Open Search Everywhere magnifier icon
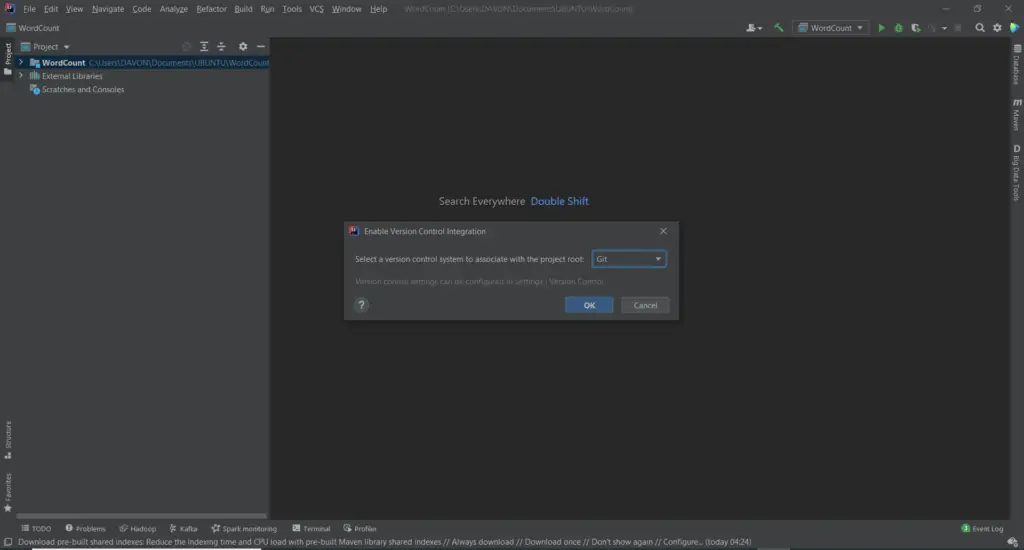The width and height of the screenshot is (1024, 550). tap(980, 28)
